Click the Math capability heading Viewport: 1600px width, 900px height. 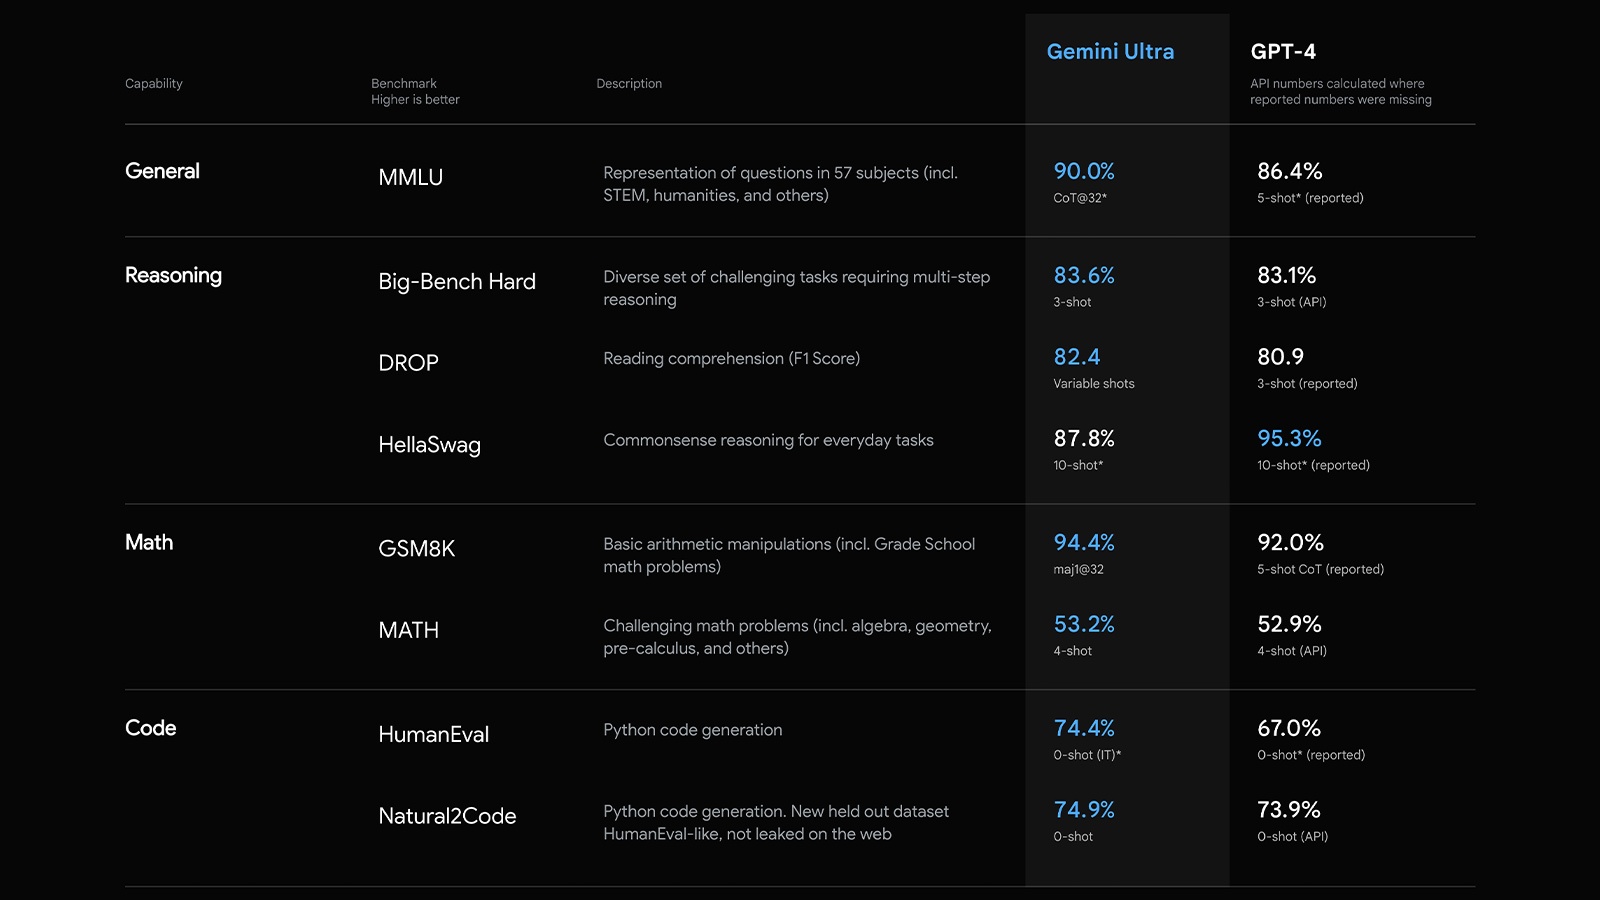pos(149,542)
